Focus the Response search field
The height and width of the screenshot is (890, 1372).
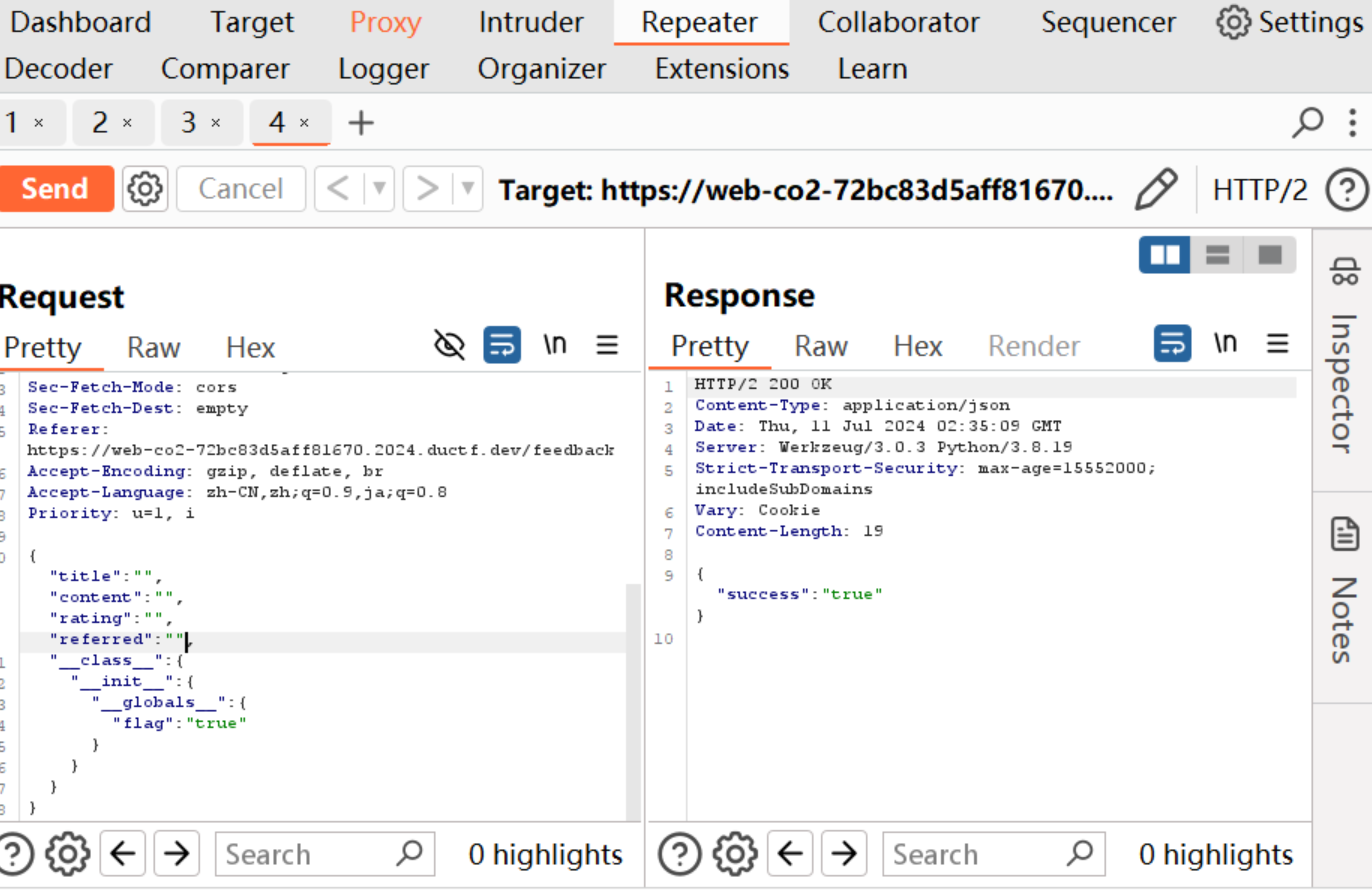point(992,854)
